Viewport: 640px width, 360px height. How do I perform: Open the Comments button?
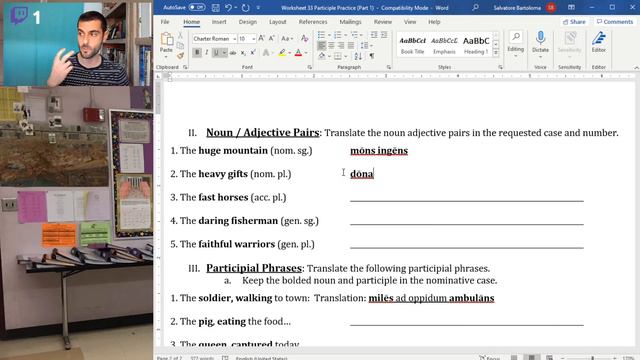click(615, 22)
